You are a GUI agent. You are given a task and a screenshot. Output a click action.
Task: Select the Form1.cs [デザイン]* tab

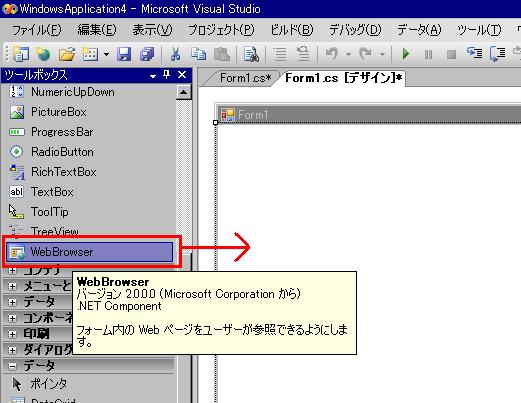(x=344, y=78)
